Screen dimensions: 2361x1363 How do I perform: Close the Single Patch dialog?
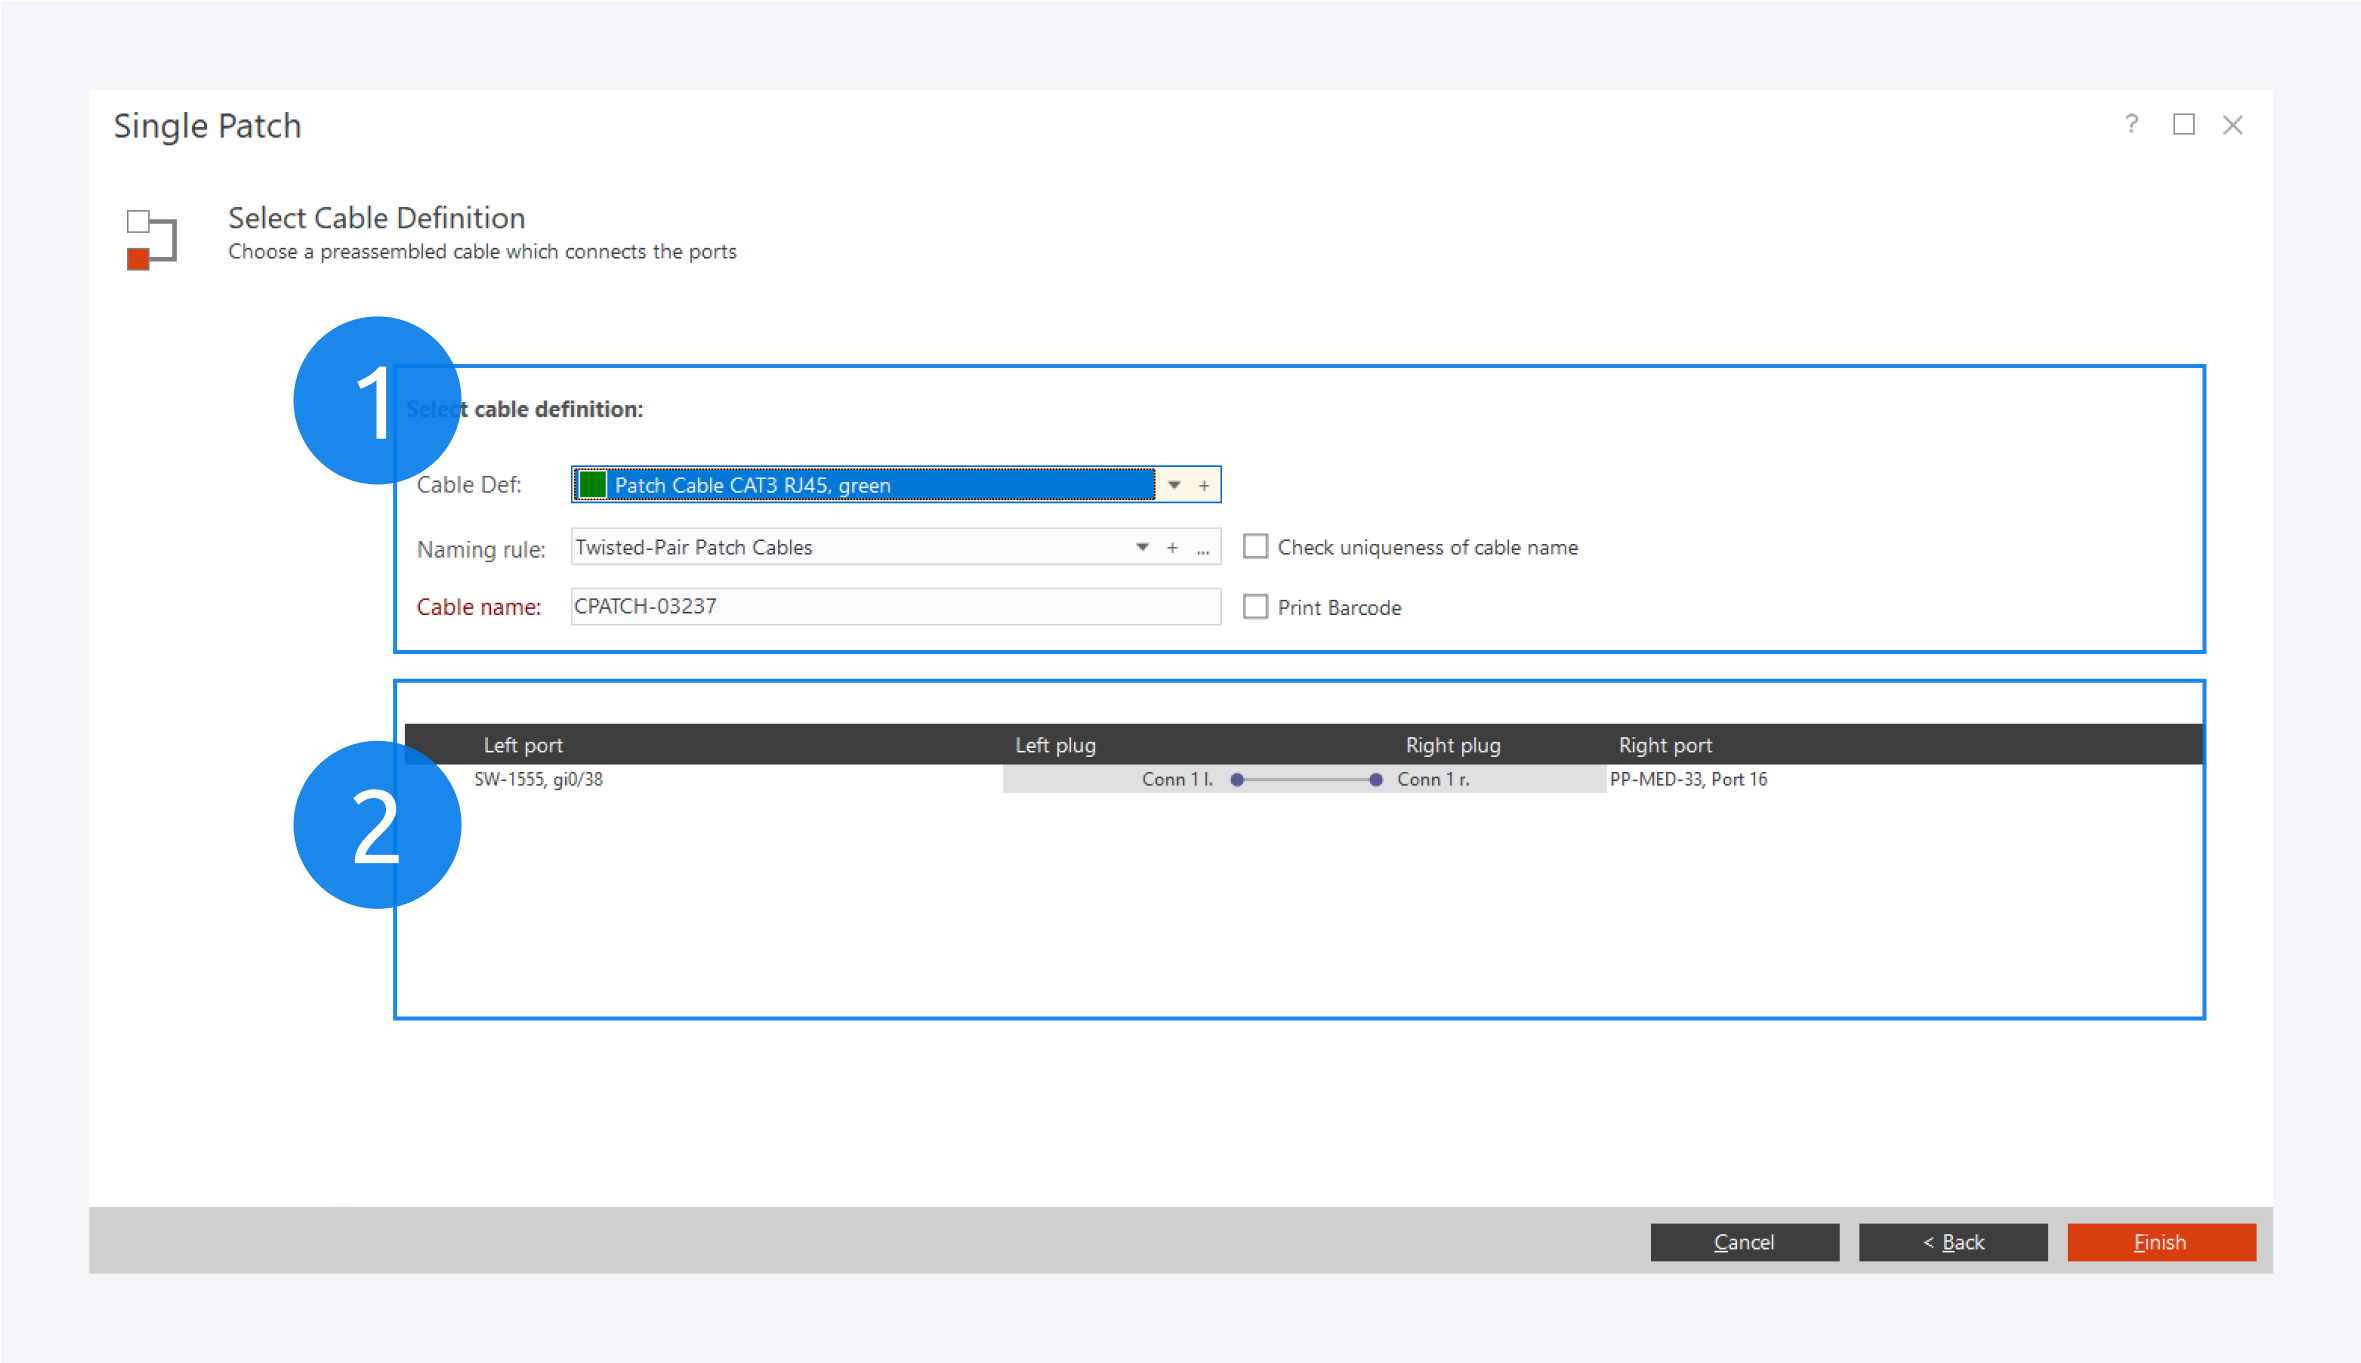tap(2233, 124)
